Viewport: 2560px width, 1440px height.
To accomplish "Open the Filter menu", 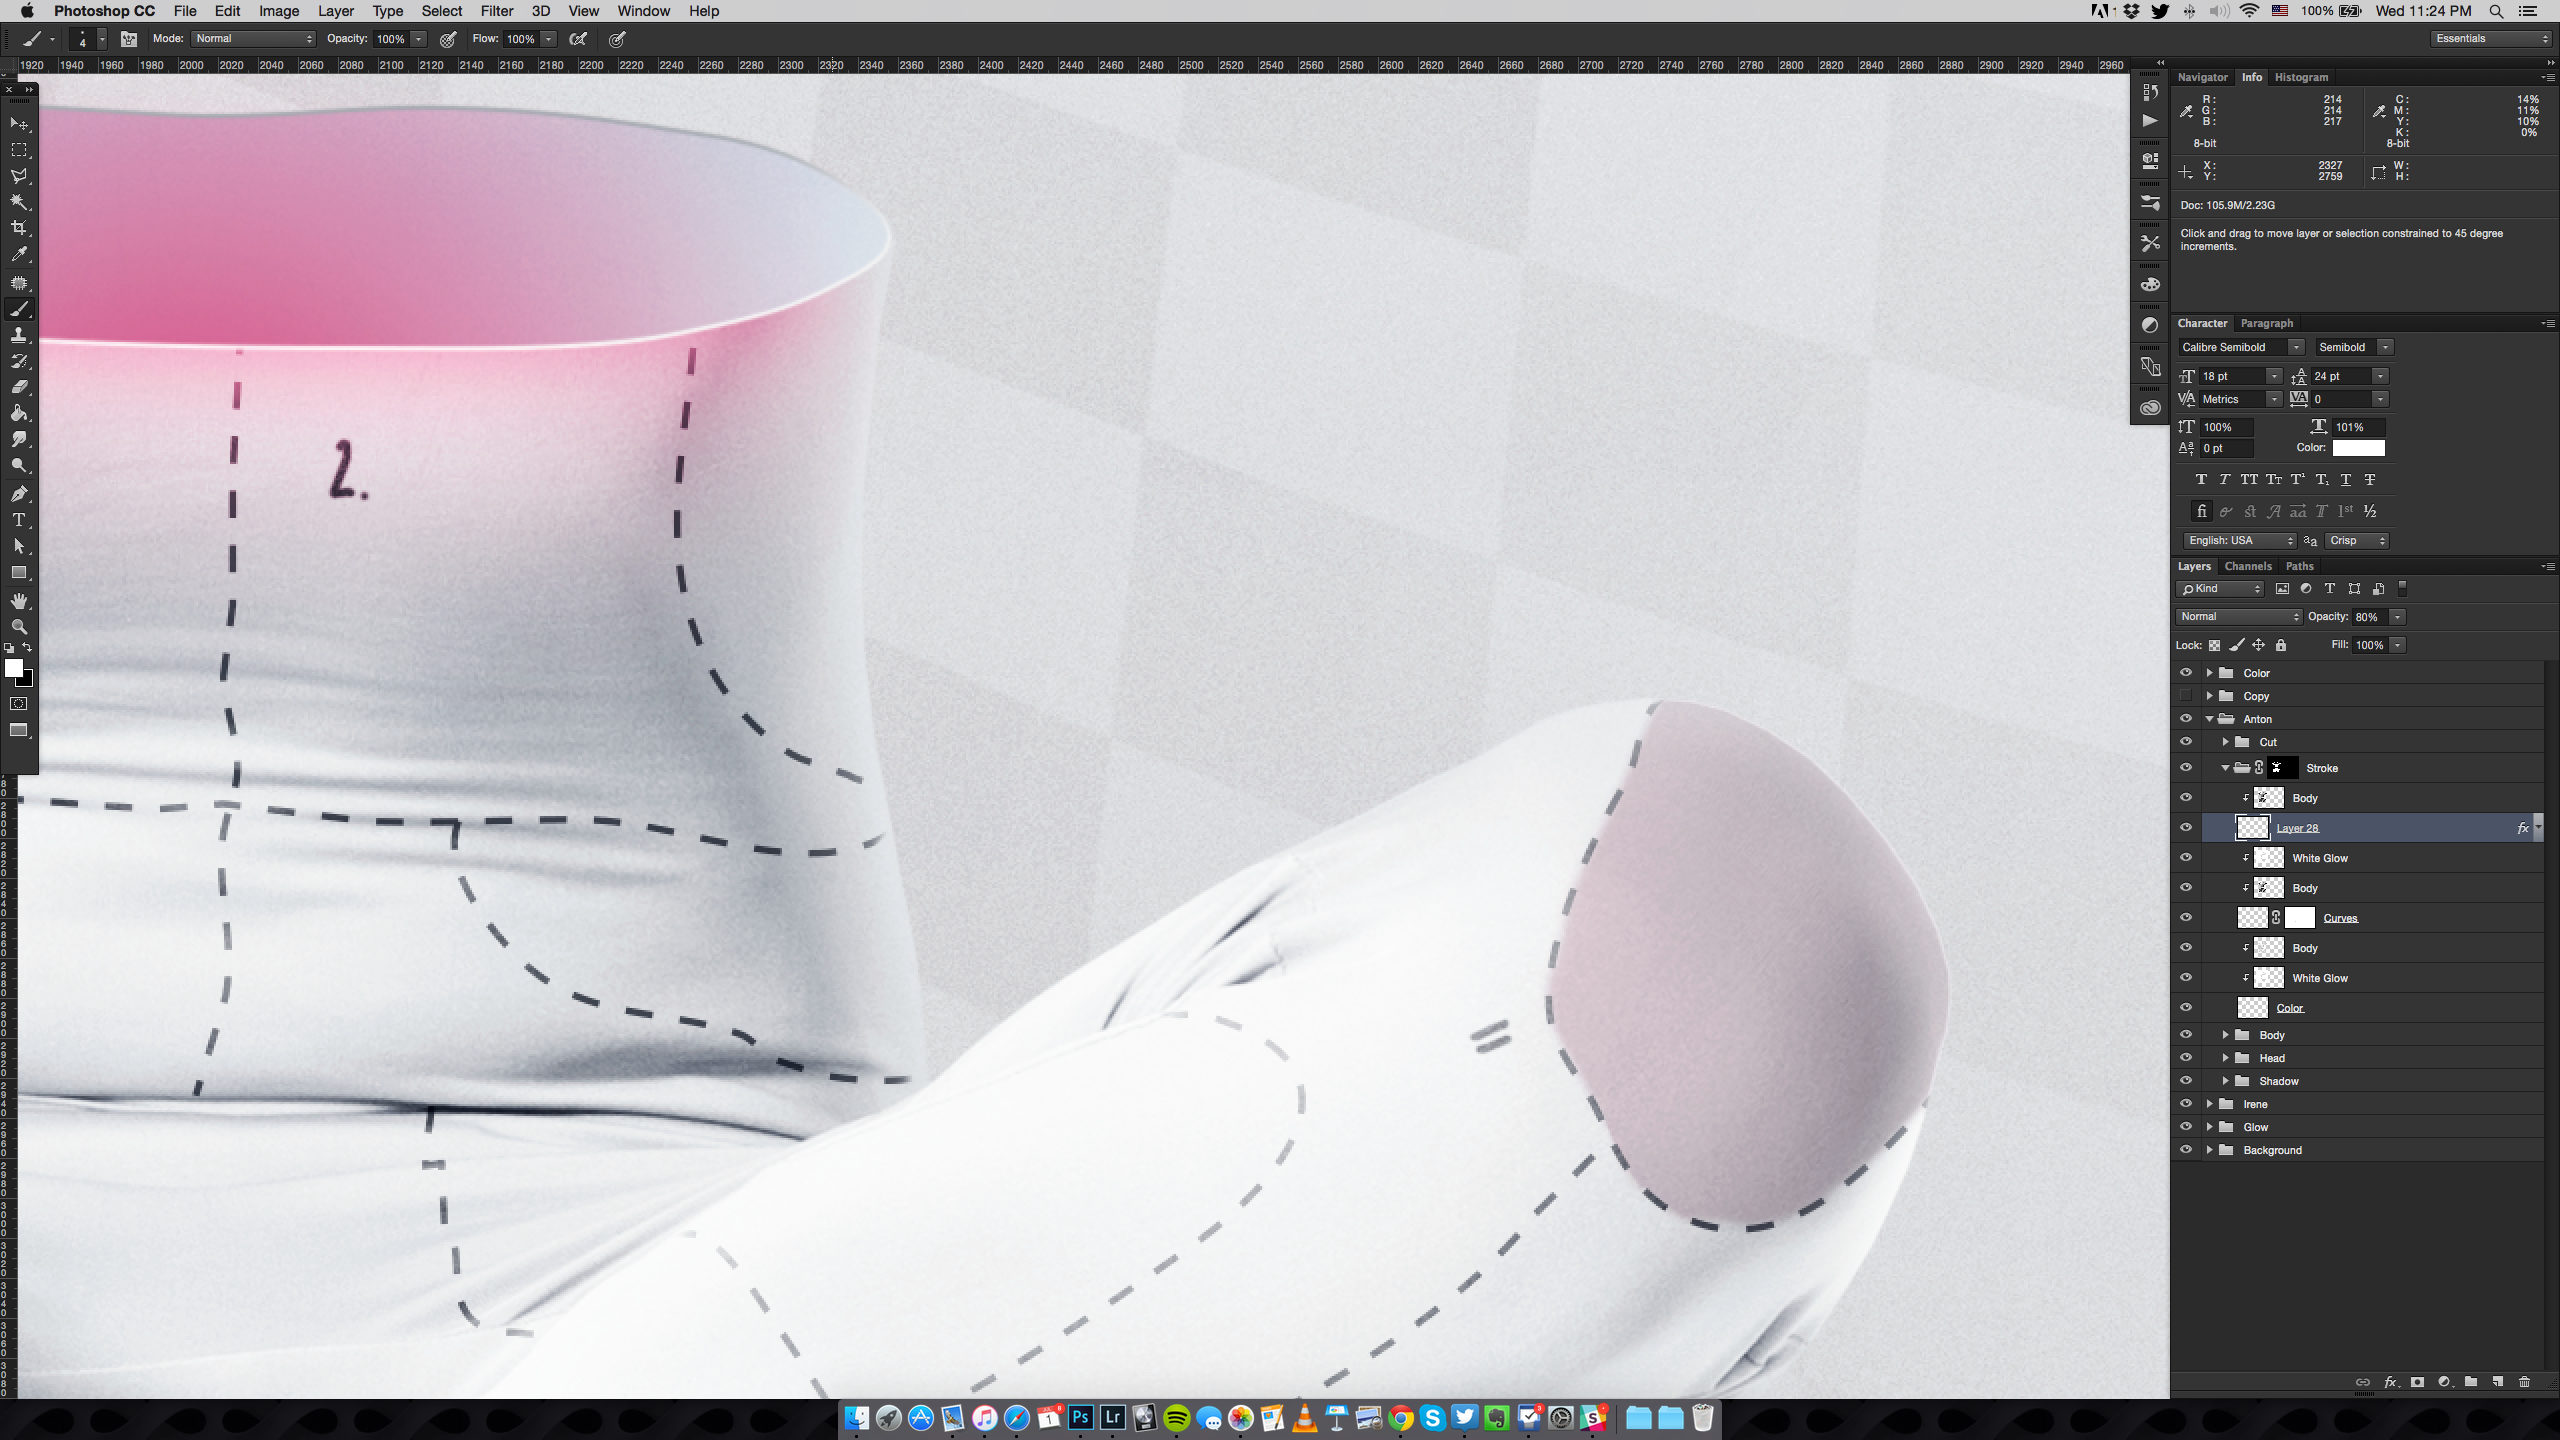I will tap(497, 11).
